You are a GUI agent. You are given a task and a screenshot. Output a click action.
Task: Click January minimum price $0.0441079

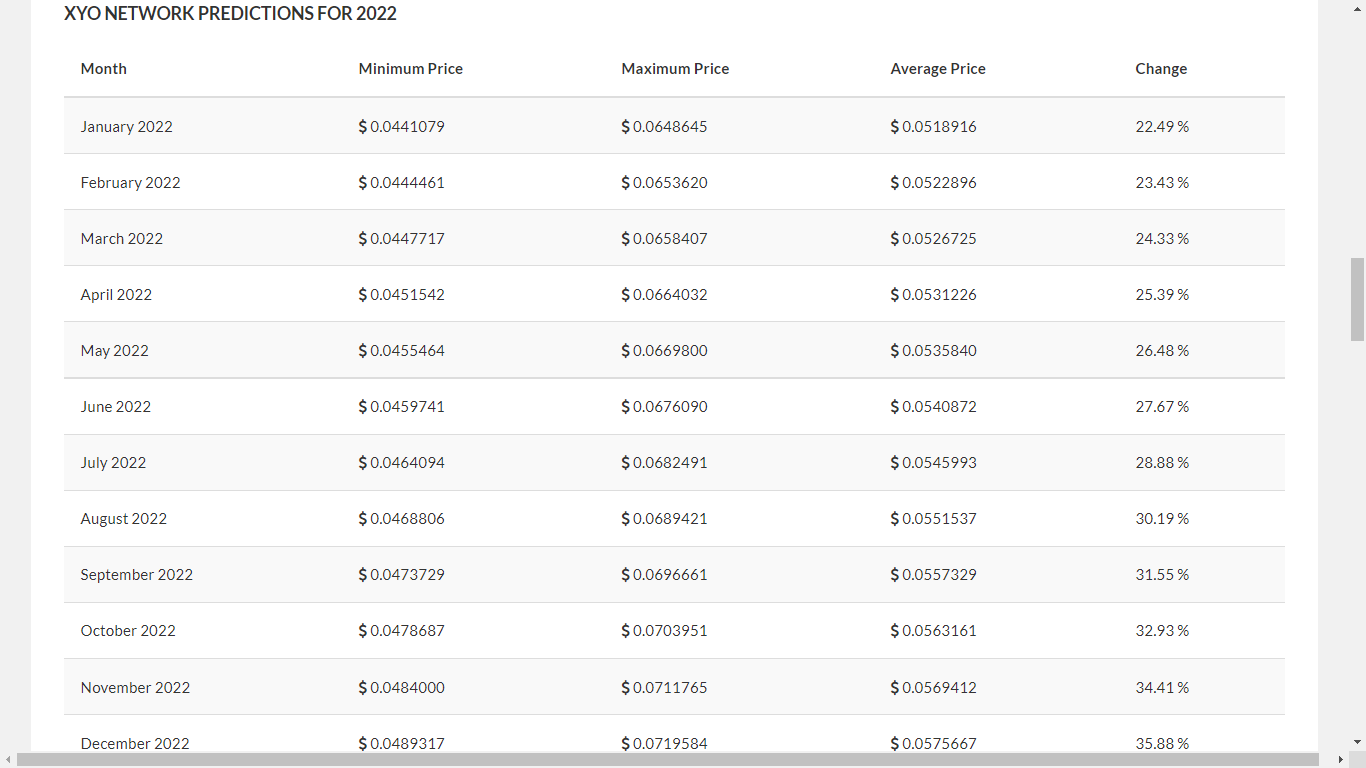(x=402, y=127)
